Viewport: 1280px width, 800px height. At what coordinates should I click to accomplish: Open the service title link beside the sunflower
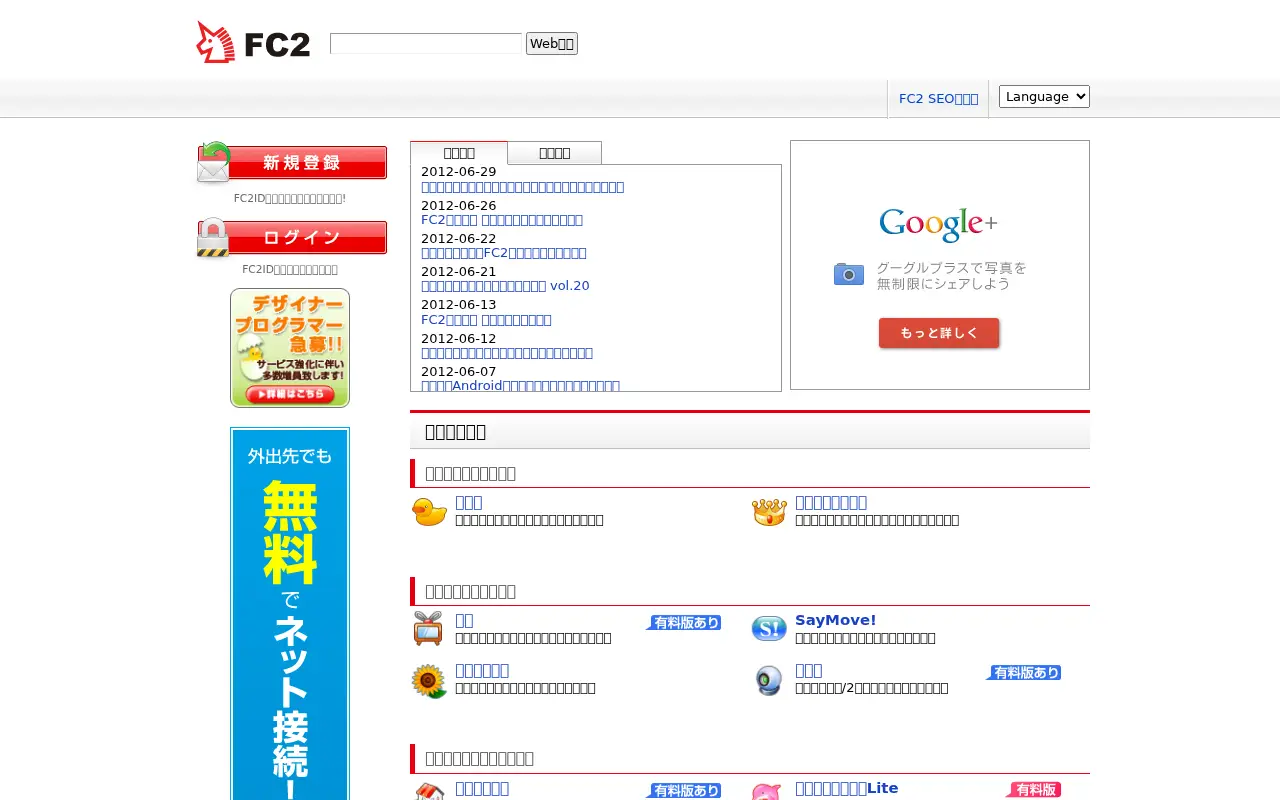[x=482, y=670]
